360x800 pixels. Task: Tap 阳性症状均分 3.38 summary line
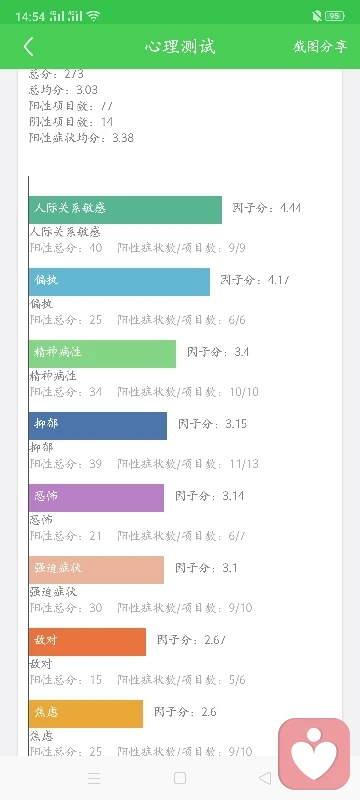(82, 138)
